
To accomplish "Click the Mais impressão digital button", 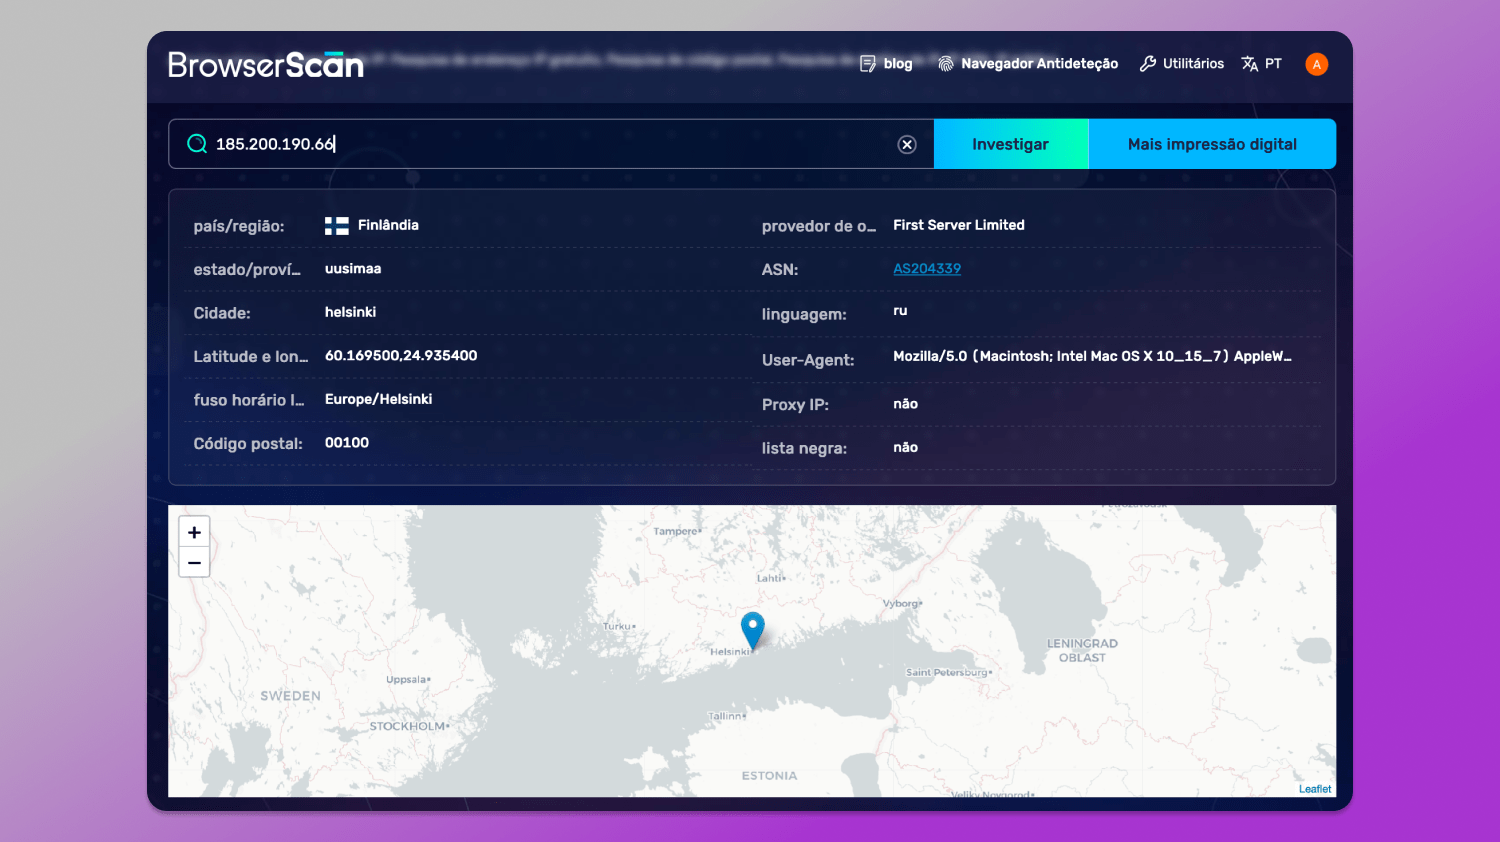I will pos(1212,143).
